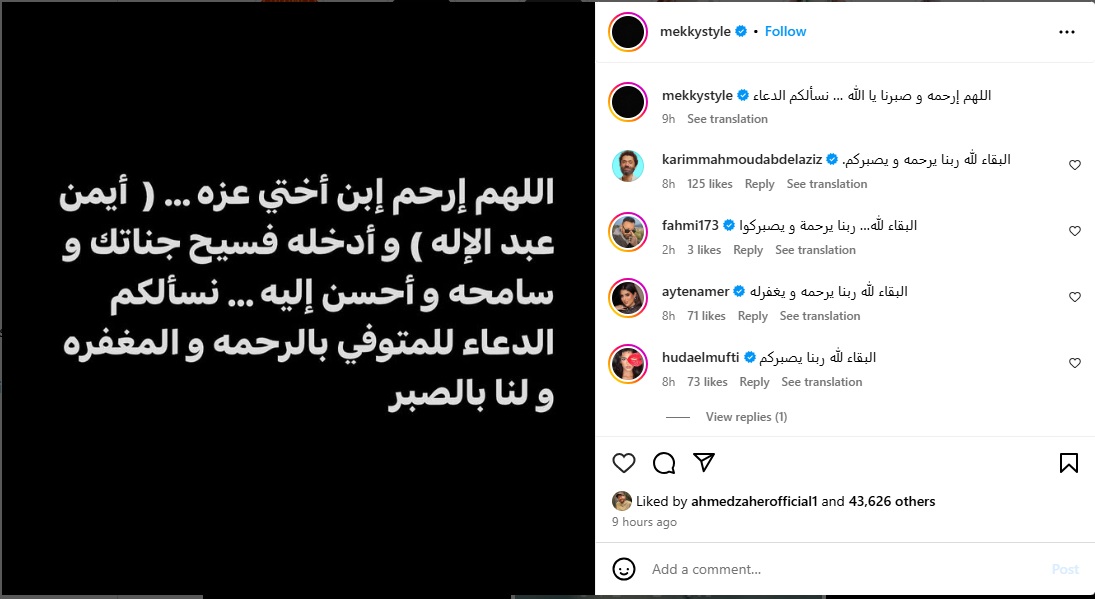The height and width of the screenshot is (599, 1095).
Task: Like karimmahmoudabdelaziz's comment
Action: [1075, 165]
